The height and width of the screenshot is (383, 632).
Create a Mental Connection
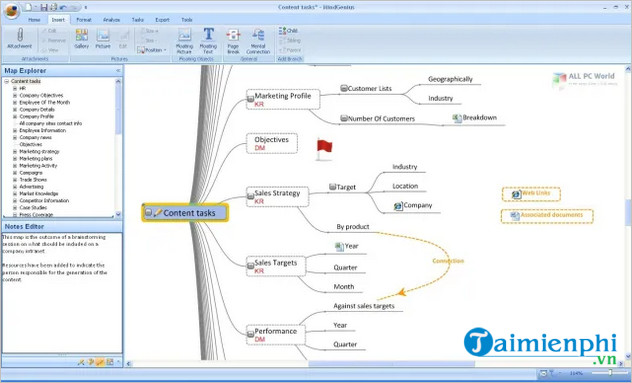(258, 40)
